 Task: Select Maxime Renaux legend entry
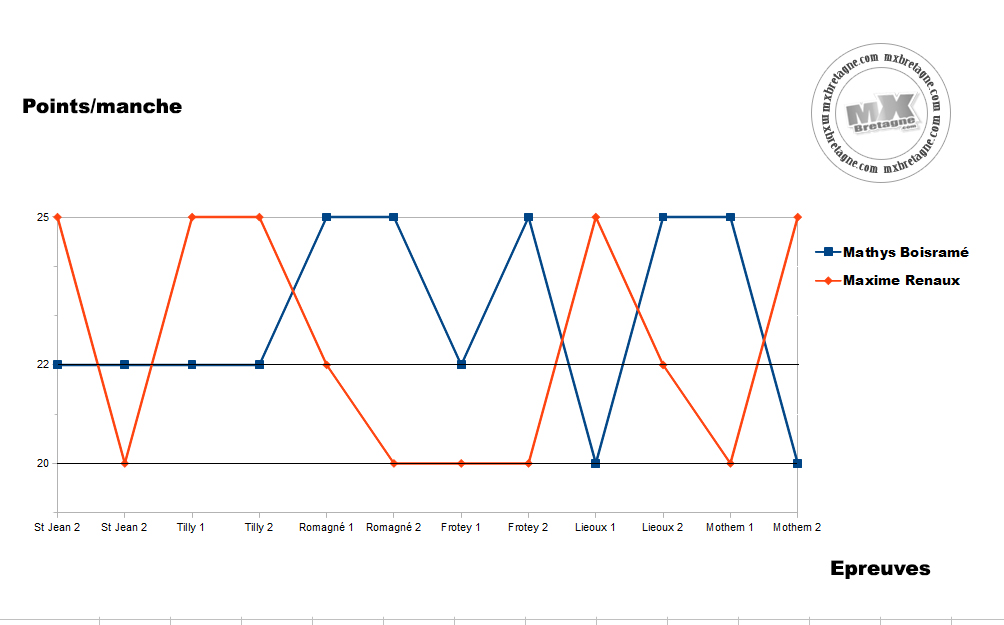coord(887,280)
